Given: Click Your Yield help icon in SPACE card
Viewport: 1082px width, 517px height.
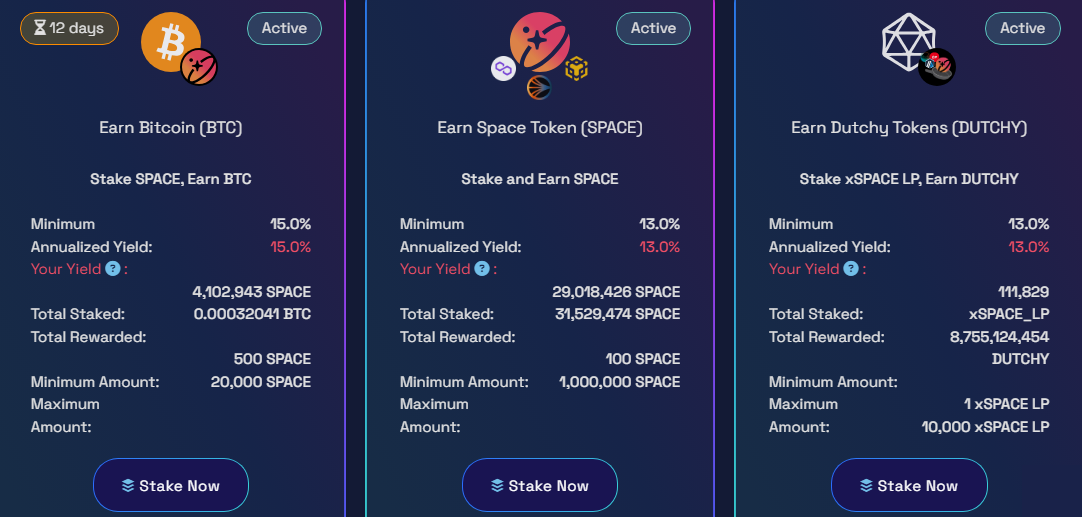Looking at the screenshot, I should coord(482,269).
